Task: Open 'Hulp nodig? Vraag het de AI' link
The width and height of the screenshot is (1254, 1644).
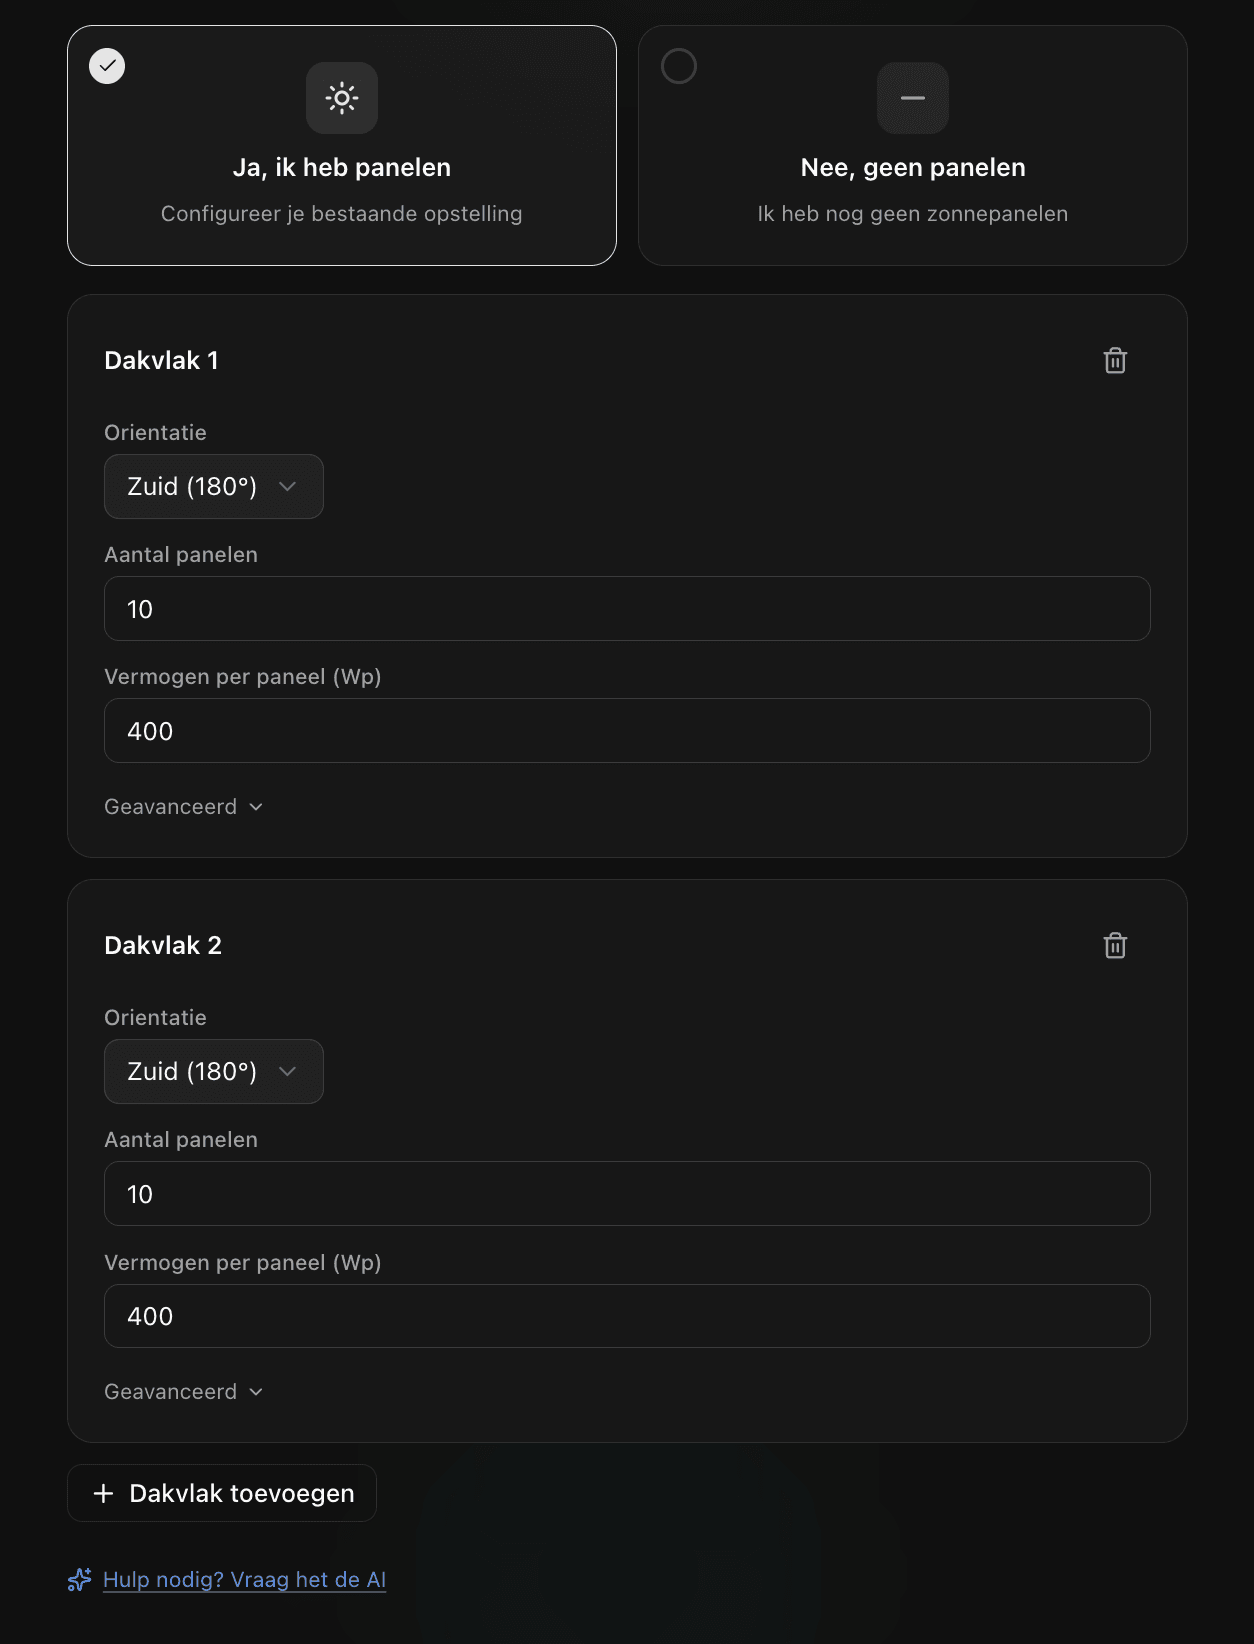Action: coord(243,1579)
